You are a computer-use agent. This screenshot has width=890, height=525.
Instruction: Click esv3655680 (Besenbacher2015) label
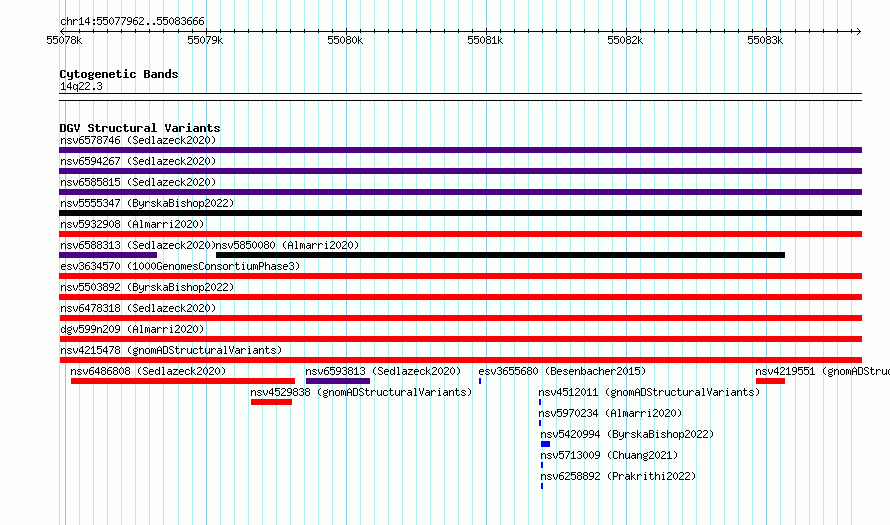(x=562, y=371)
